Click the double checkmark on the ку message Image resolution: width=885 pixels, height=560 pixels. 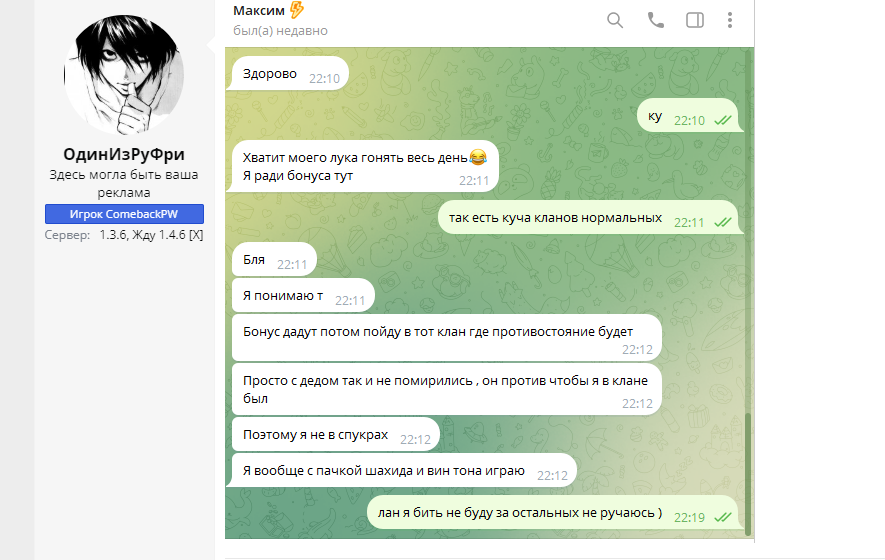(x=722, y=120)
